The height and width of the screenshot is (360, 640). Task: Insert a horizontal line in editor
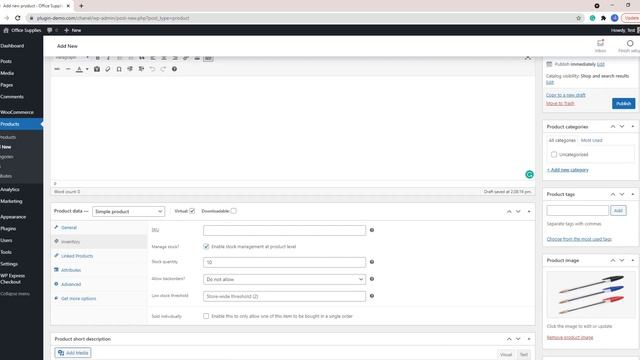click(68, 69)
